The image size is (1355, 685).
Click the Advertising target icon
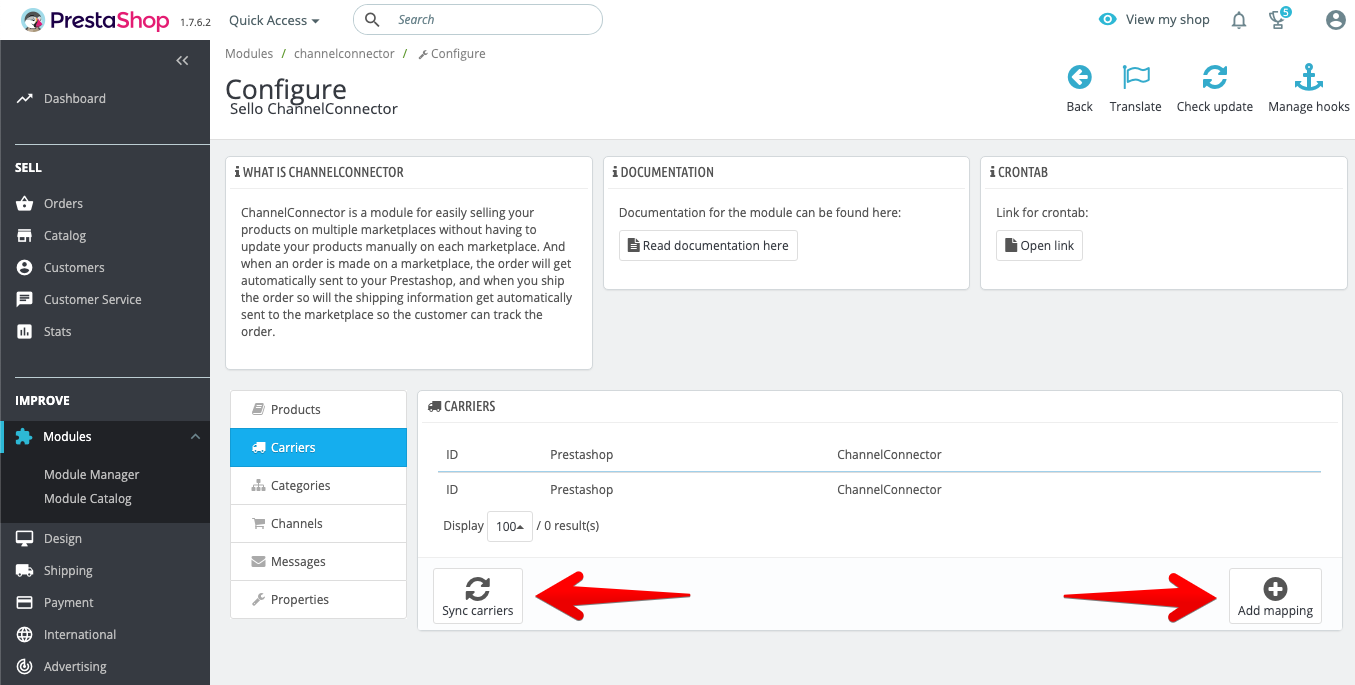pyautogui.click(x=24, y=667)
